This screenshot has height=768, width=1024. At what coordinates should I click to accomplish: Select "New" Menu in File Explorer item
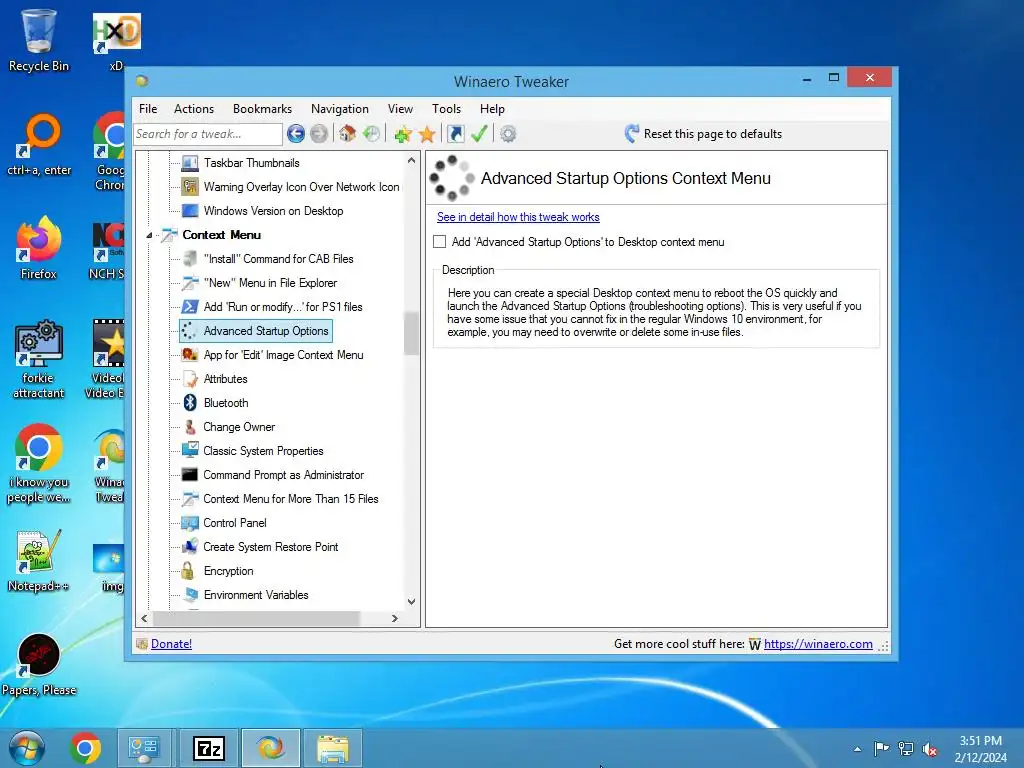coord(270,283)
